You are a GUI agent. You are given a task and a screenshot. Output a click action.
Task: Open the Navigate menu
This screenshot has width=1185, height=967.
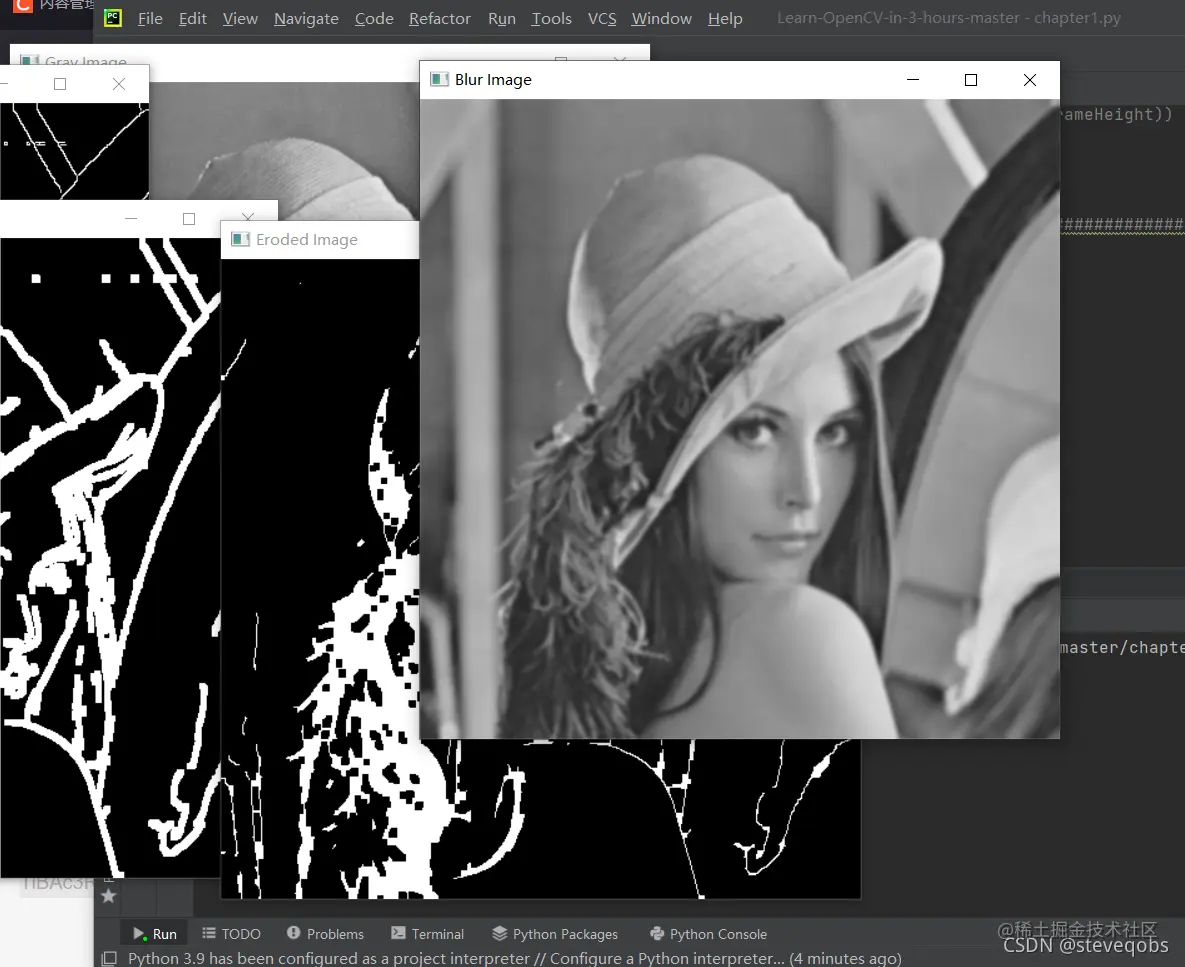click(306, 18)
